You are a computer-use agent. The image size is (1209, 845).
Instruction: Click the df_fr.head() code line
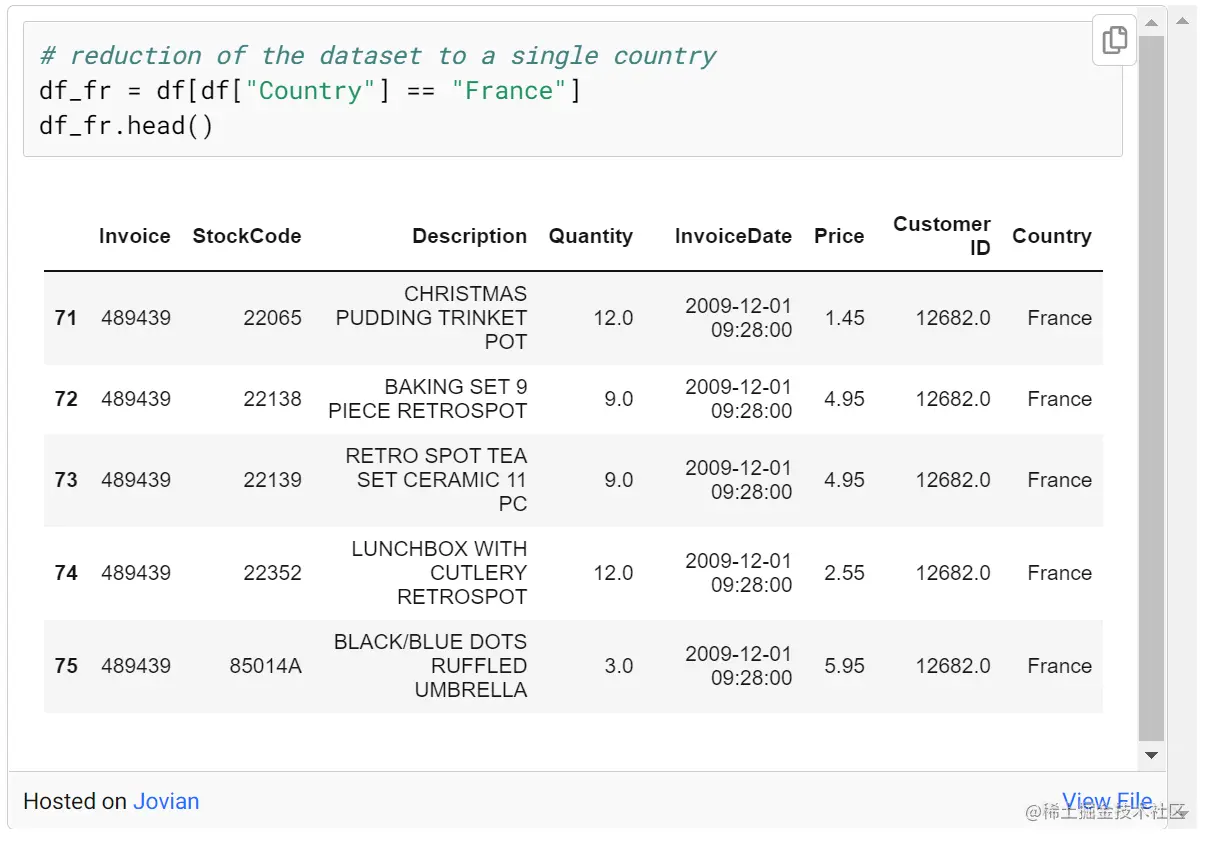[x=126, y=126]
